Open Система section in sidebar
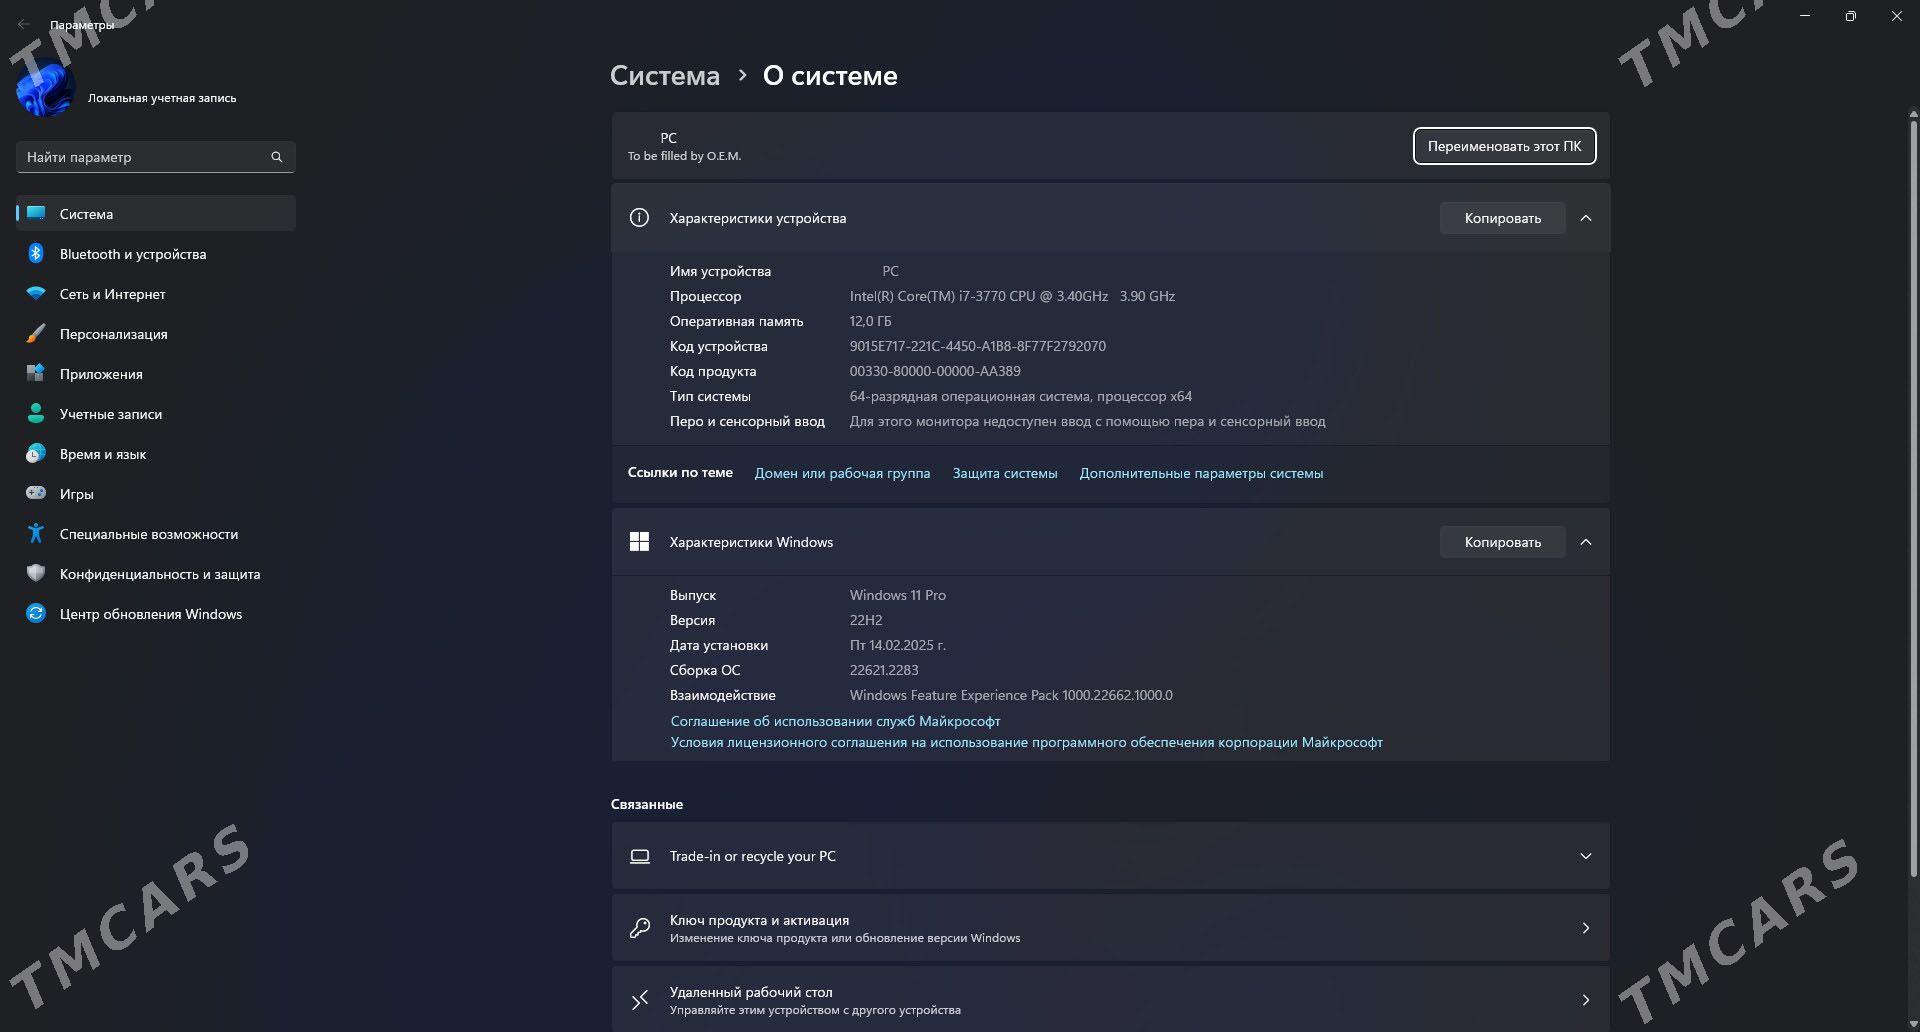 [156, 213]
